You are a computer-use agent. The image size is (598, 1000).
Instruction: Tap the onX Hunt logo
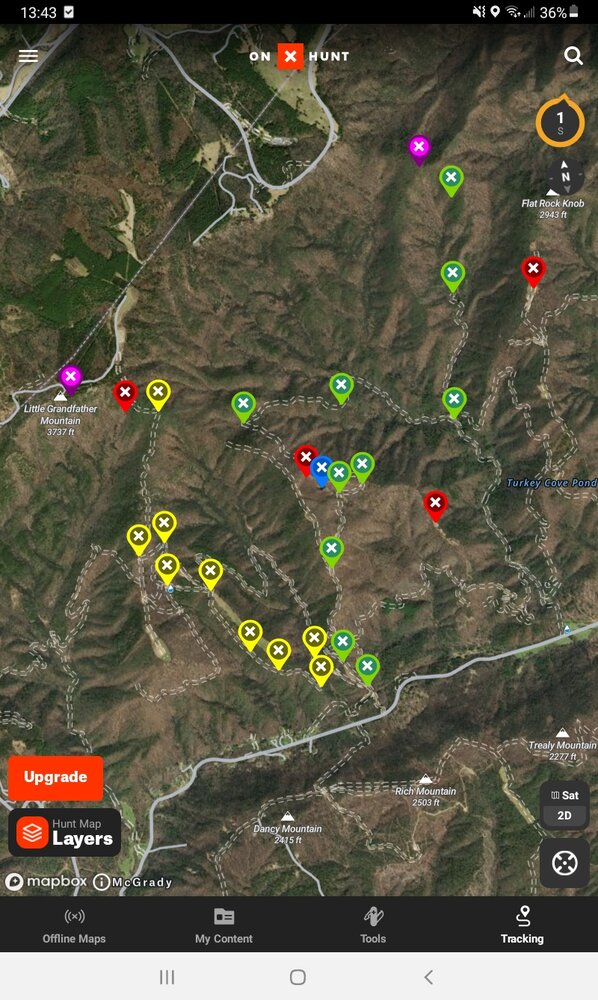299,56
